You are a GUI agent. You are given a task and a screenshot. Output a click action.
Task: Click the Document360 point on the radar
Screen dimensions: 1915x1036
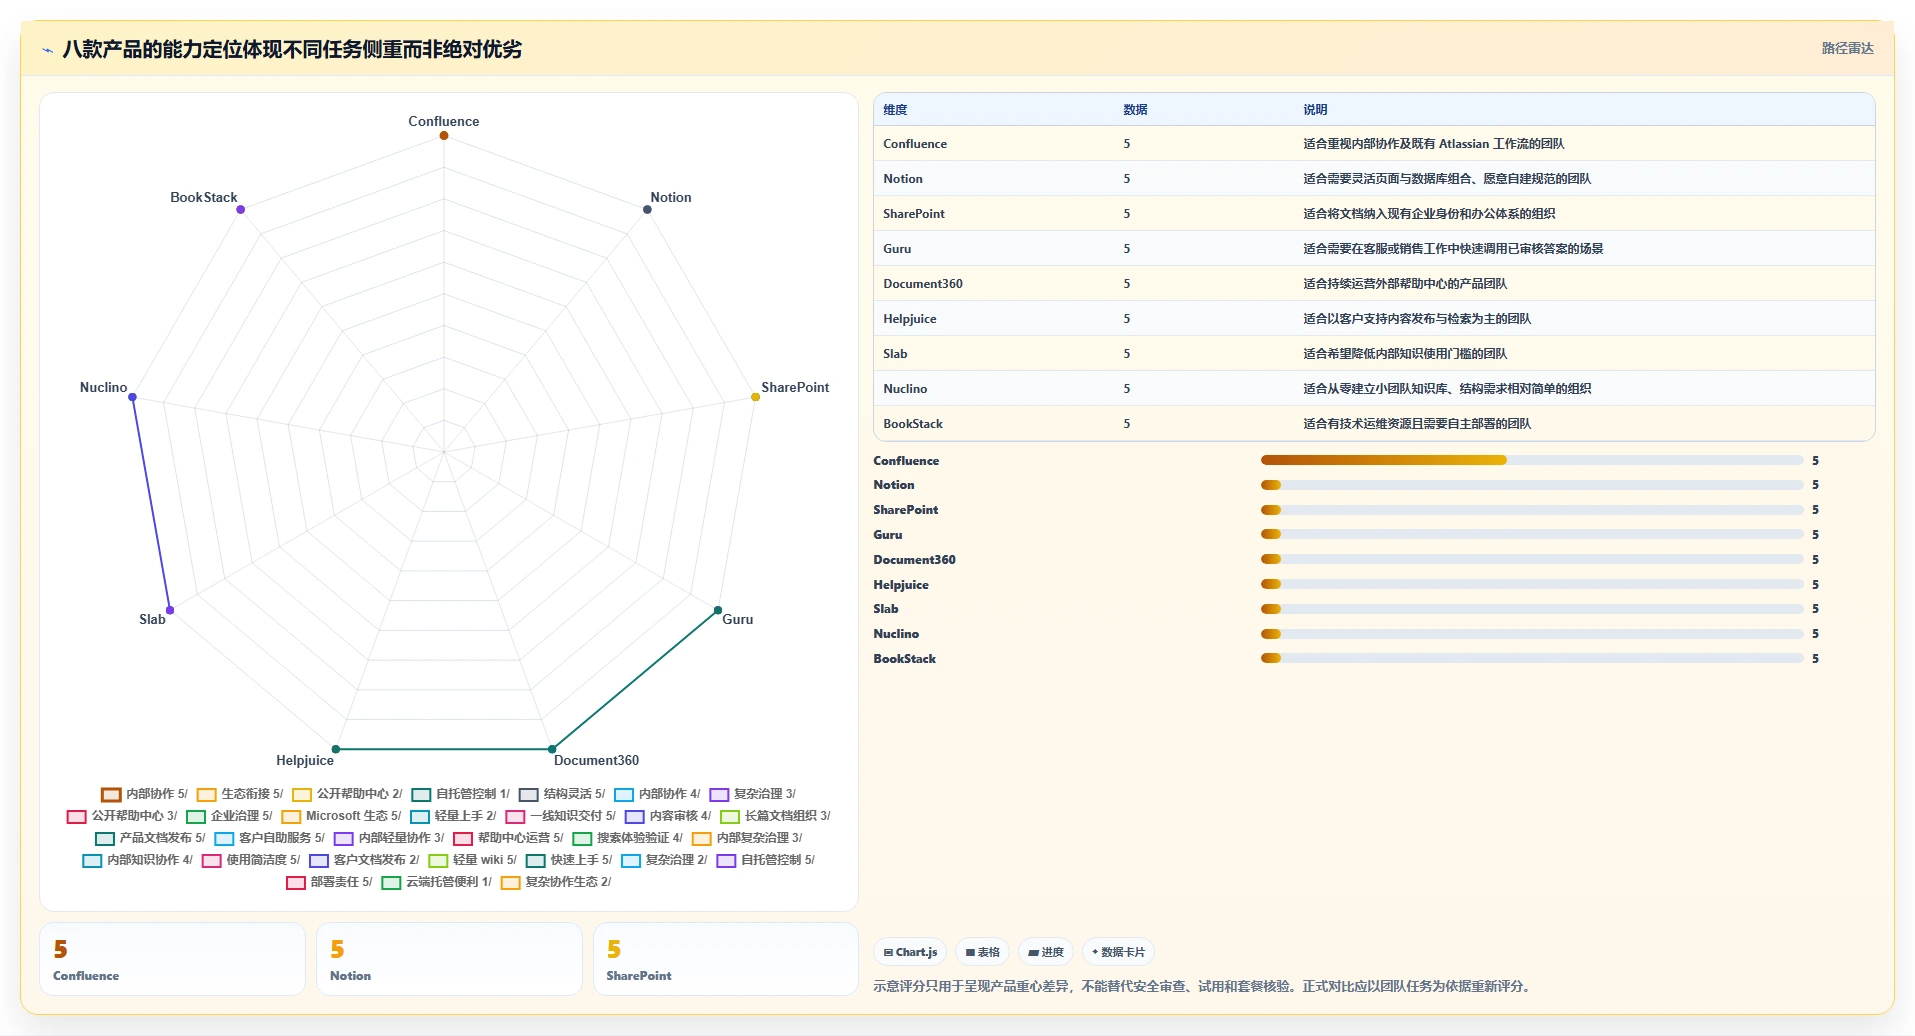[552, 749]
